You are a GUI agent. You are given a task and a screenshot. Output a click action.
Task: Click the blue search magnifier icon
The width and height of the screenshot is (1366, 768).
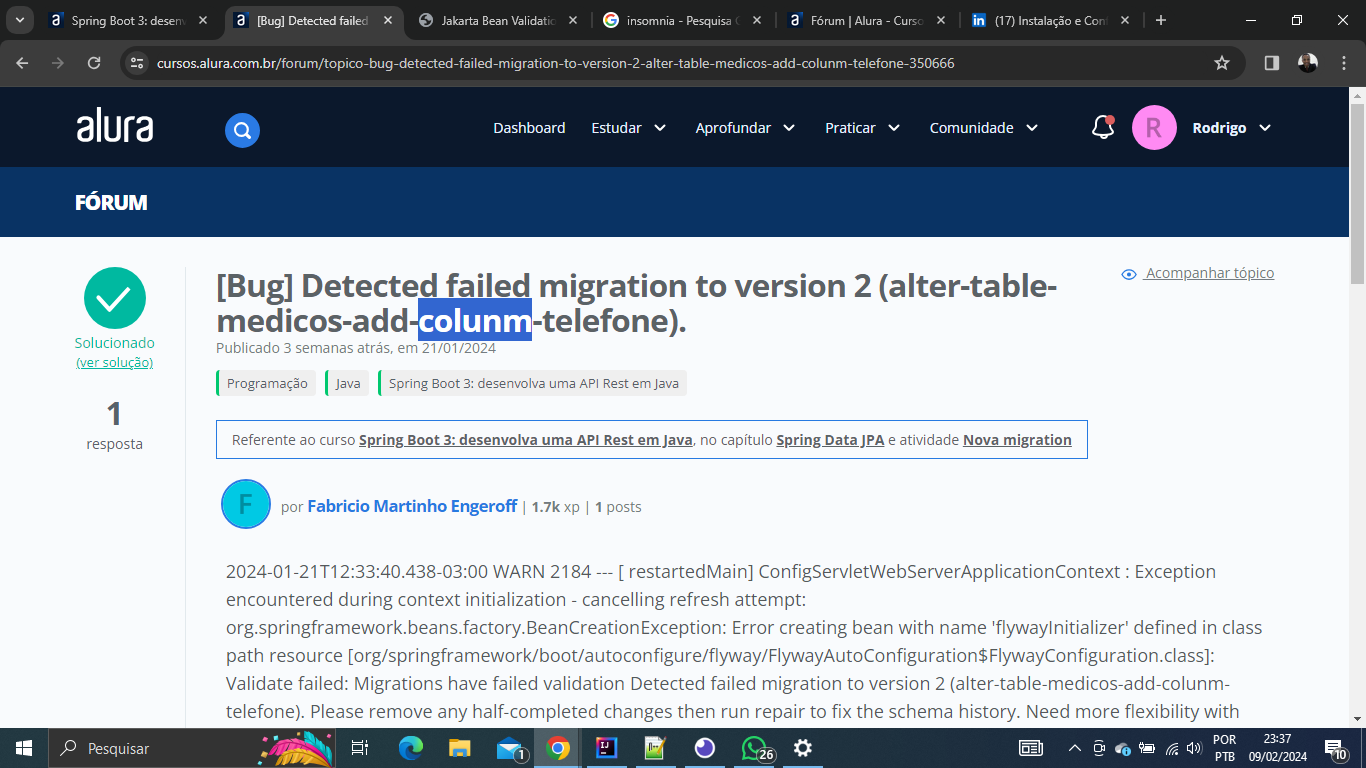(x=242, y=130)
